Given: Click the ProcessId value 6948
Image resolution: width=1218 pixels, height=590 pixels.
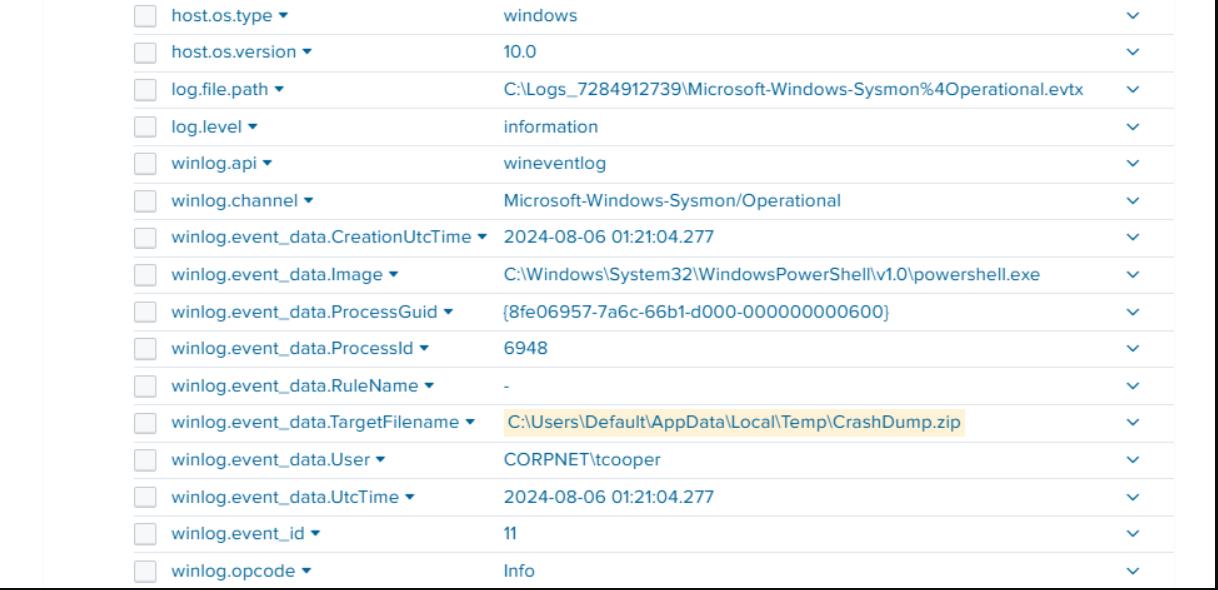Looking at the screenshot, I should pyautogui.click(x=526, y=349).
